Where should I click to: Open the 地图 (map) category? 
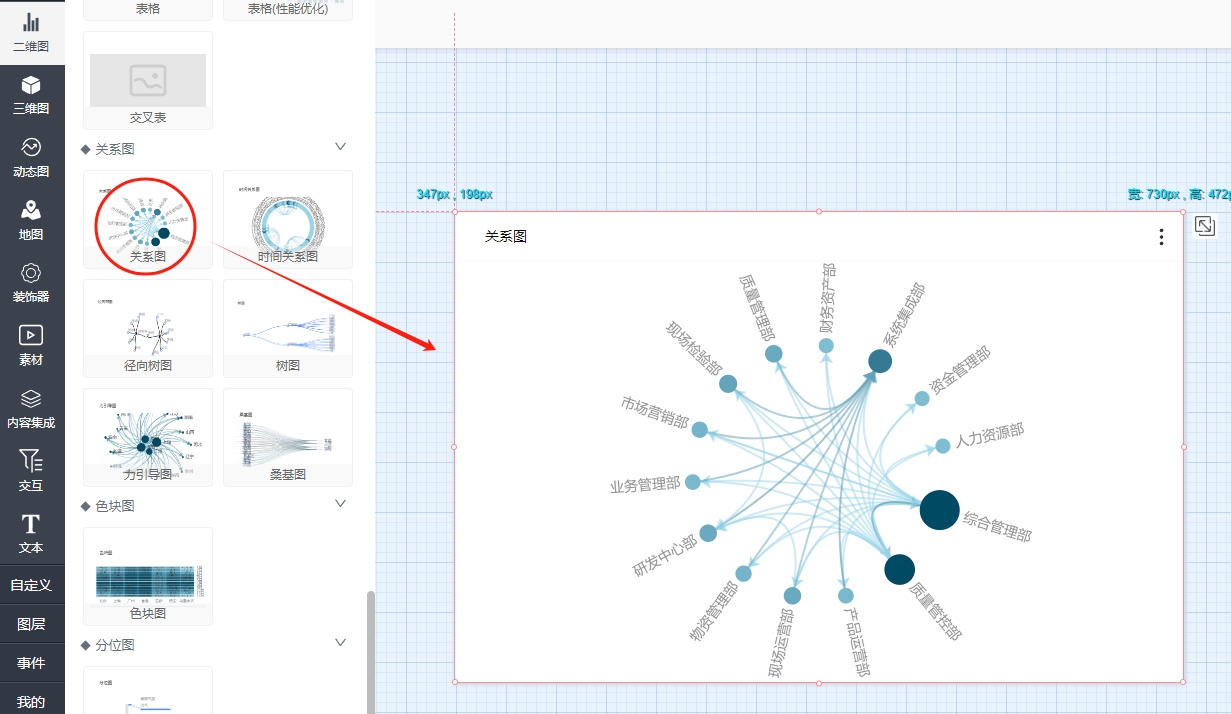[32, 221]
